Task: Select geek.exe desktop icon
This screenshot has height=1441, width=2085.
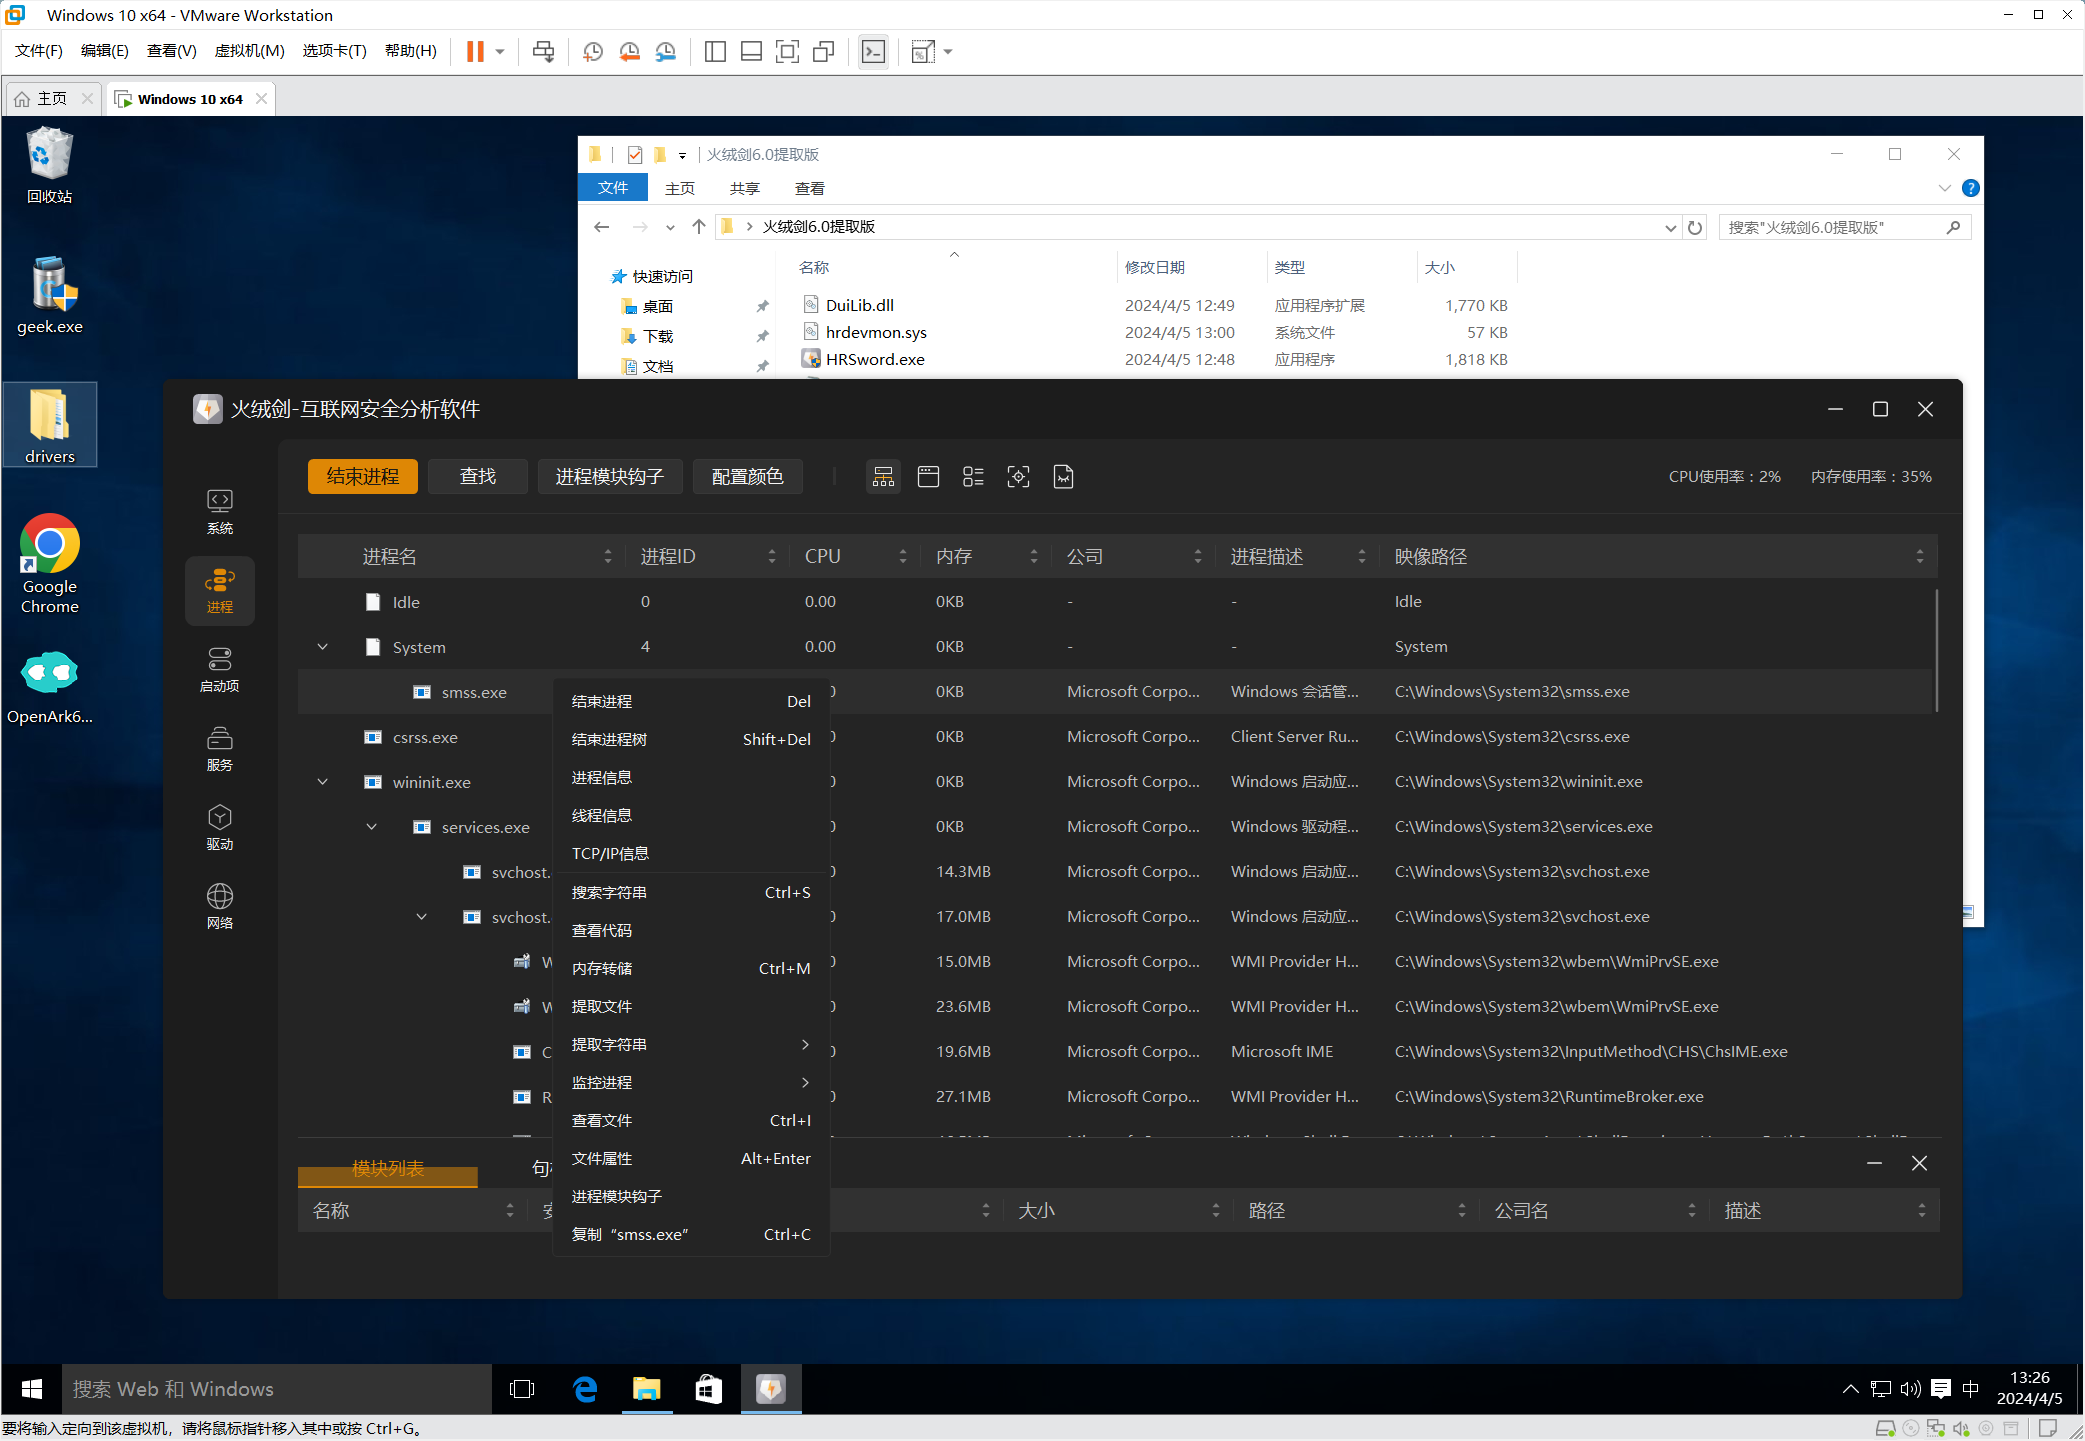Action: (x=49, y=296)
